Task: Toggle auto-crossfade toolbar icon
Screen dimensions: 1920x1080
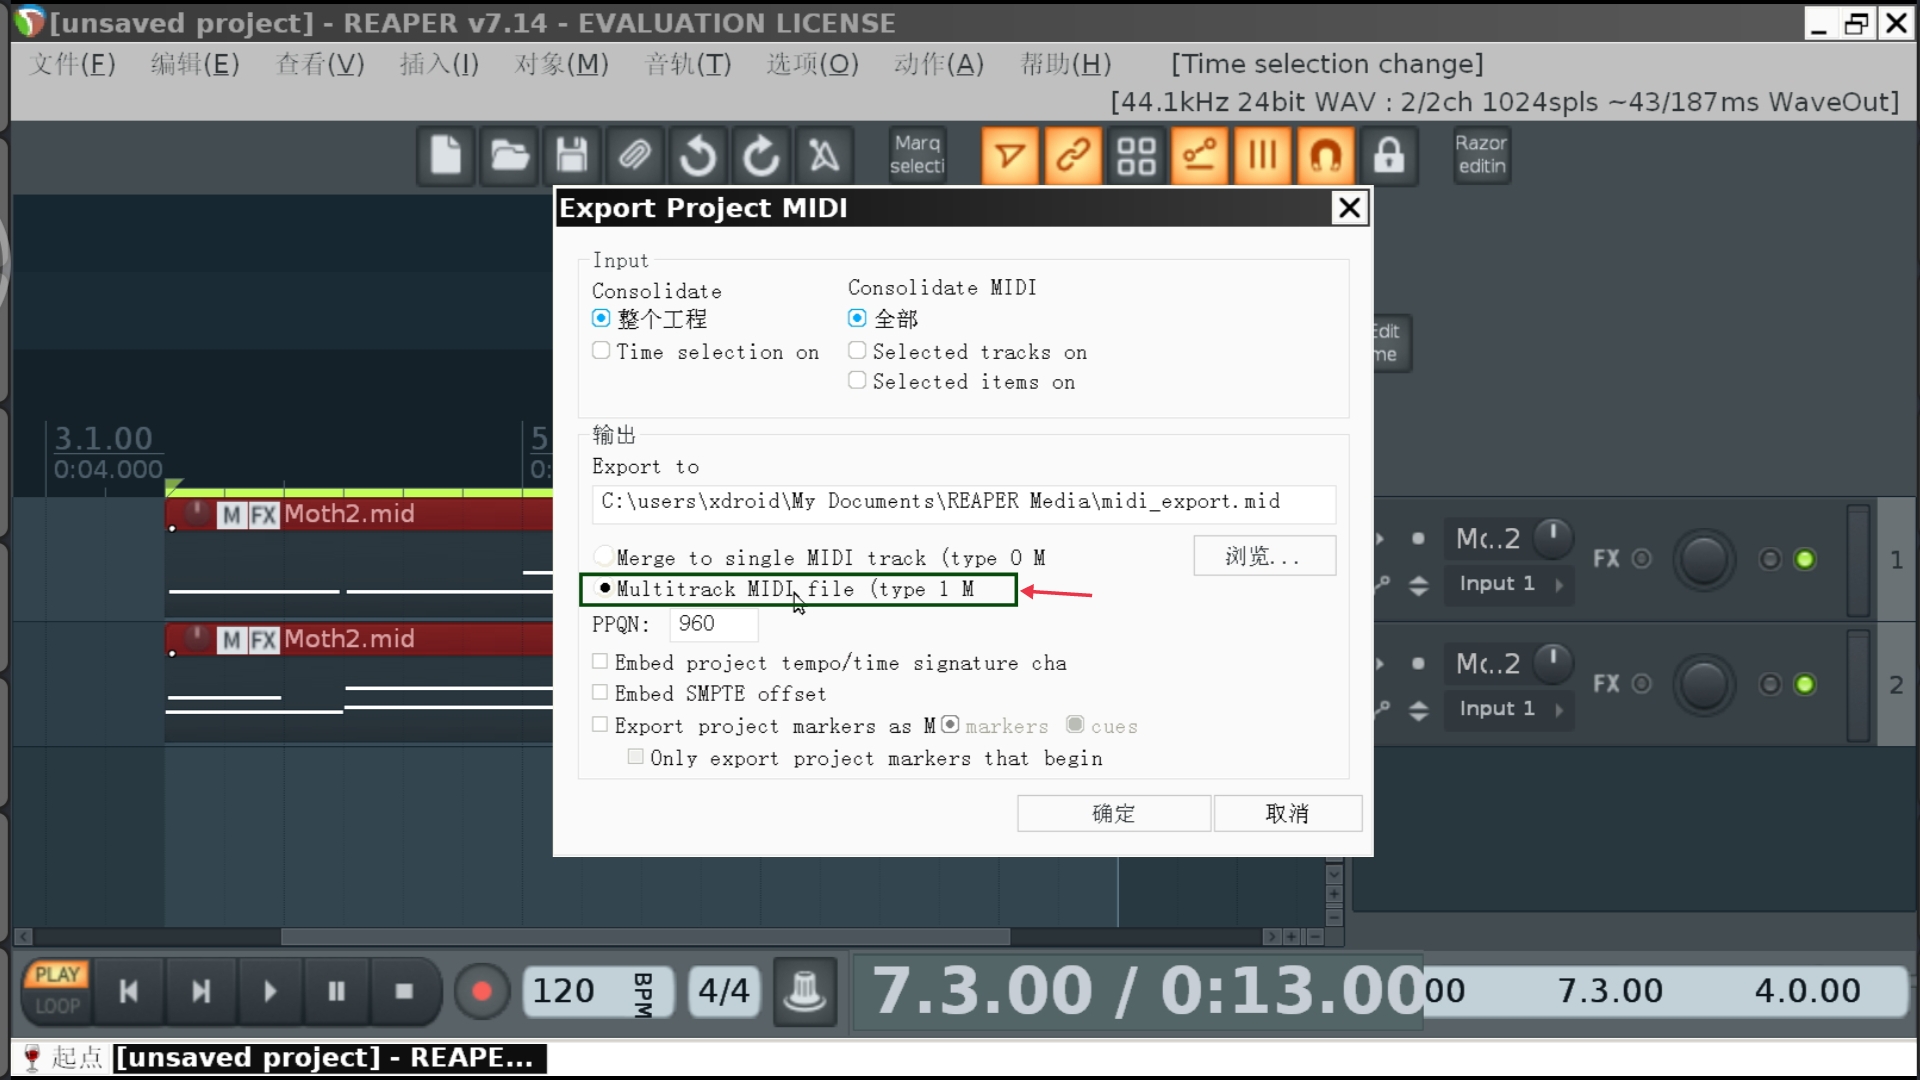Action: click(1010, 156)
